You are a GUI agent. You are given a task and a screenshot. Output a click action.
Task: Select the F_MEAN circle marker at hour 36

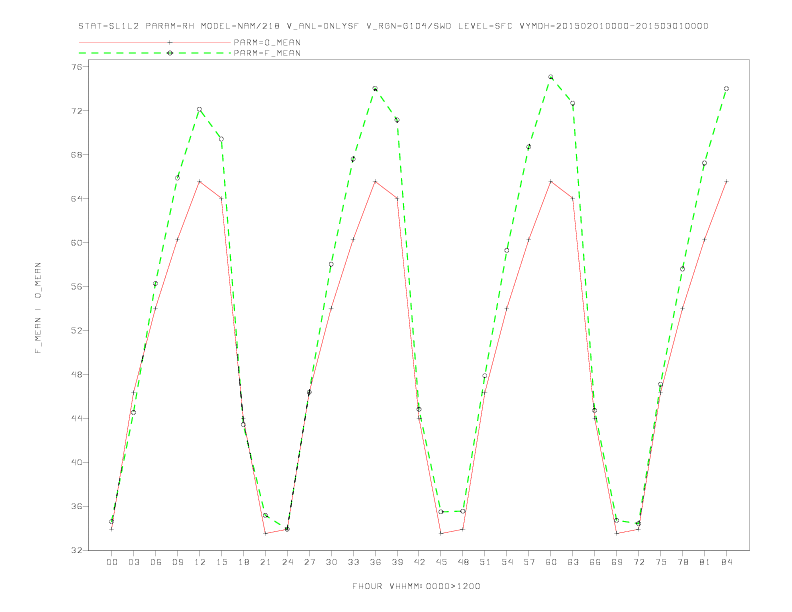pyautogui.click(x=375, y=88)
